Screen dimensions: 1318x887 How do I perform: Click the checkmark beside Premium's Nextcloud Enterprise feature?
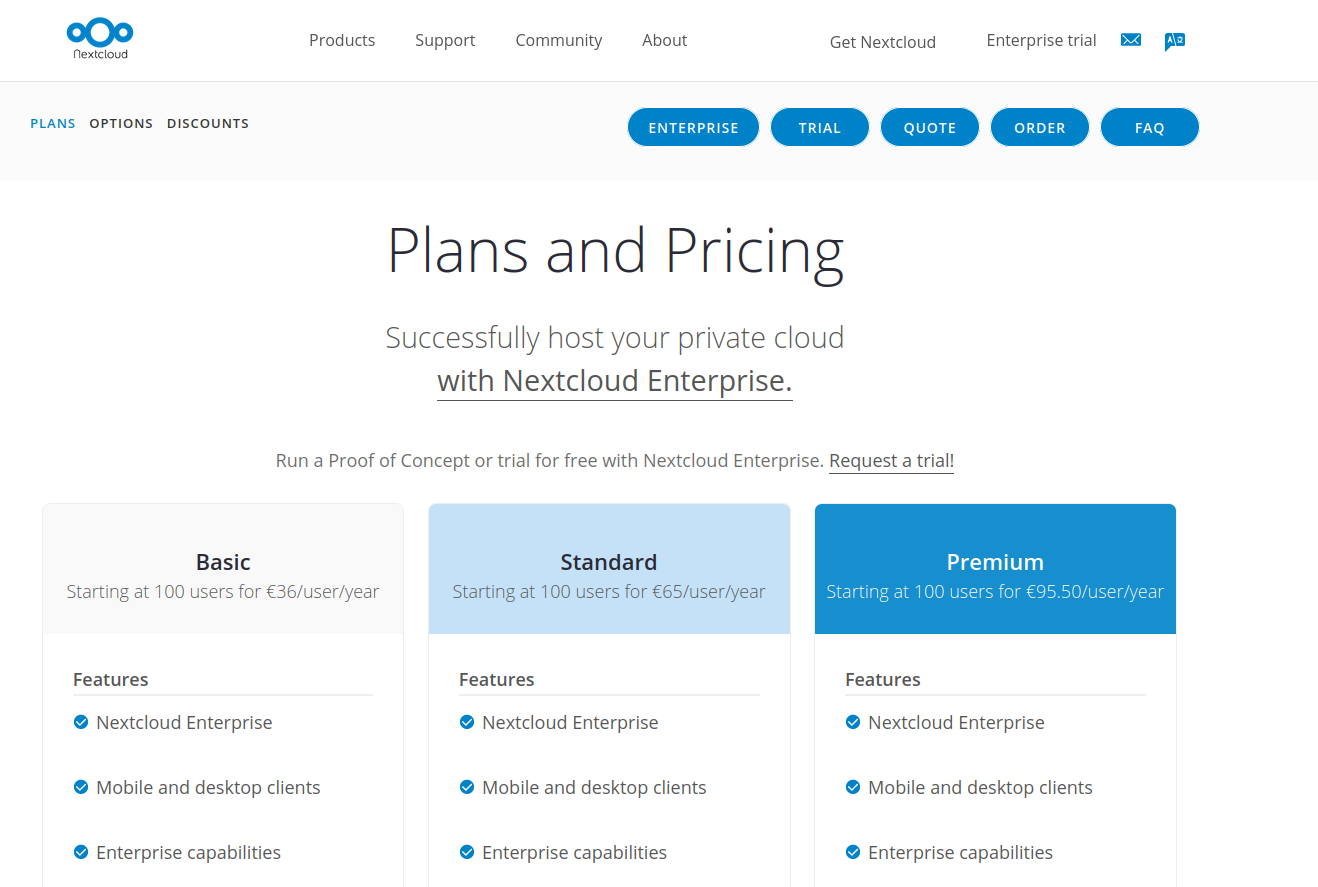pyautogui.click(x=852, y=722)
